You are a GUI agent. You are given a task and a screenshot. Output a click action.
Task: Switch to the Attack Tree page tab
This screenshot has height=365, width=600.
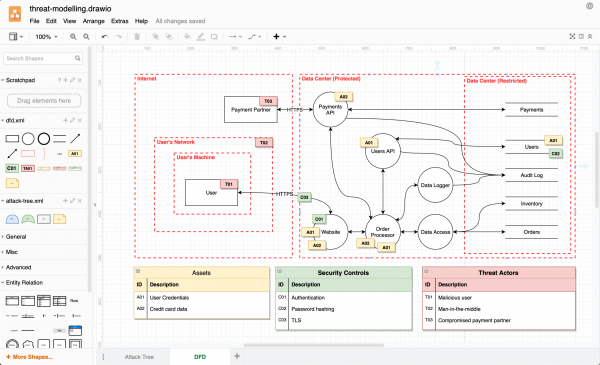tap(139, 357)
